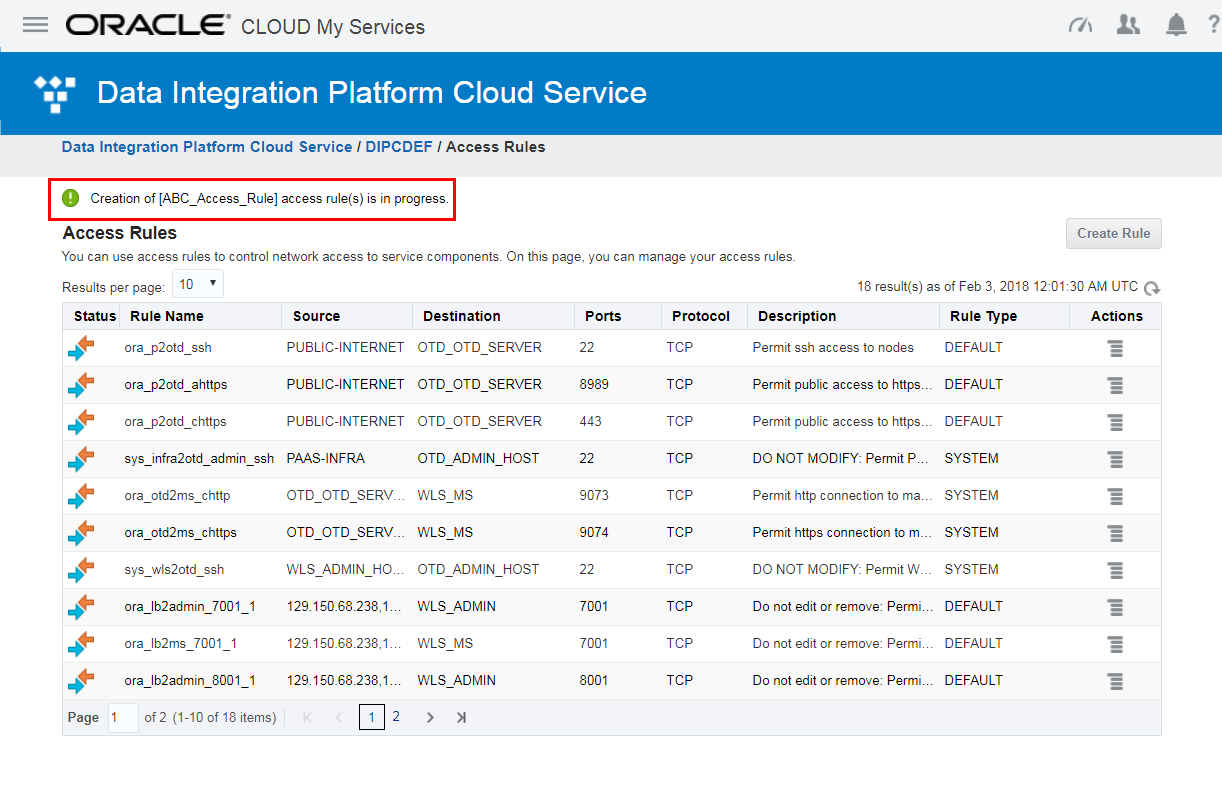Click the help question mark icon
The width and height of the screenshot is (1222, 809).
tap(1213, 26)
